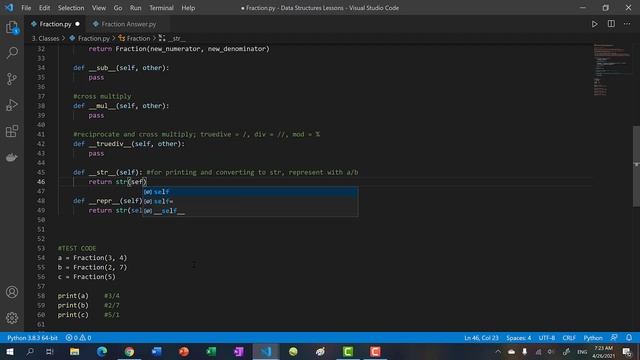Show hidden system tray icons chevron
The image size is (640, 360).
point(498,351)
